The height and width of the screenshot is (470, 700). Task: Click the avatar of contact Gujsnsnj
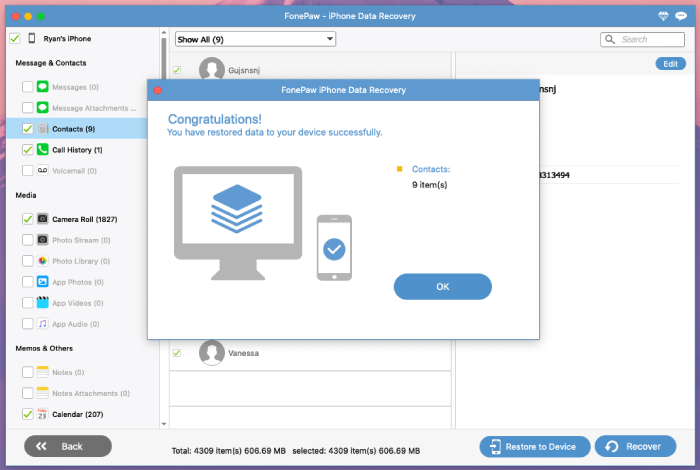212,68
